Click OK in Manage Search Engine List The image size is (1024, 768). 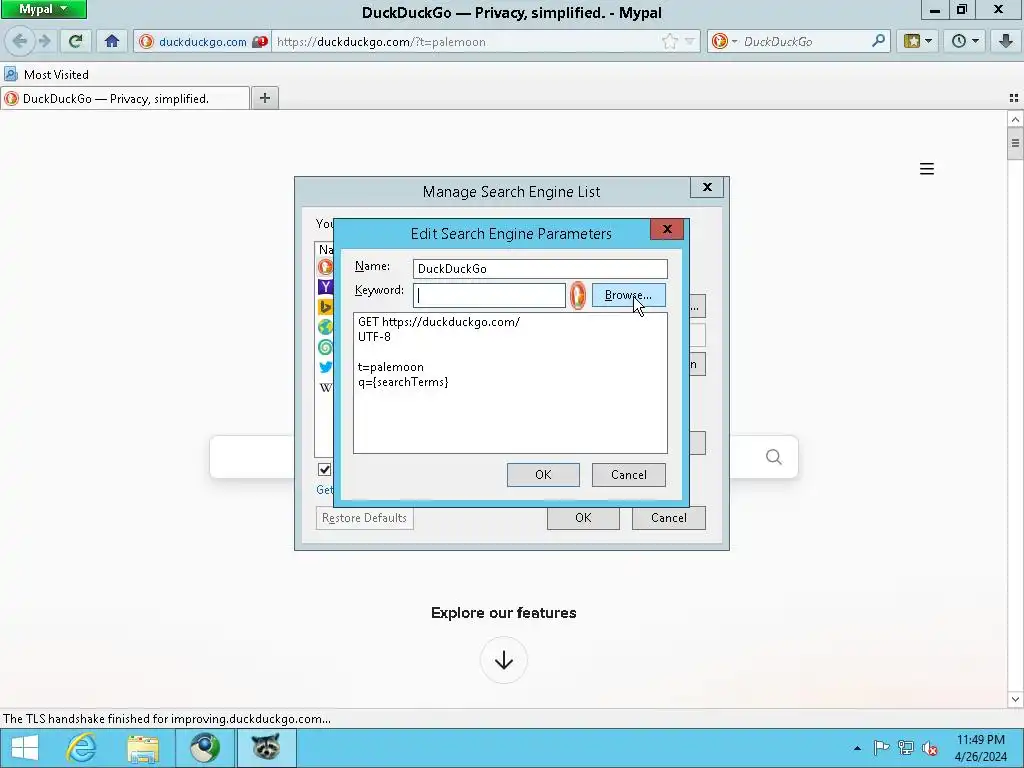583,518
